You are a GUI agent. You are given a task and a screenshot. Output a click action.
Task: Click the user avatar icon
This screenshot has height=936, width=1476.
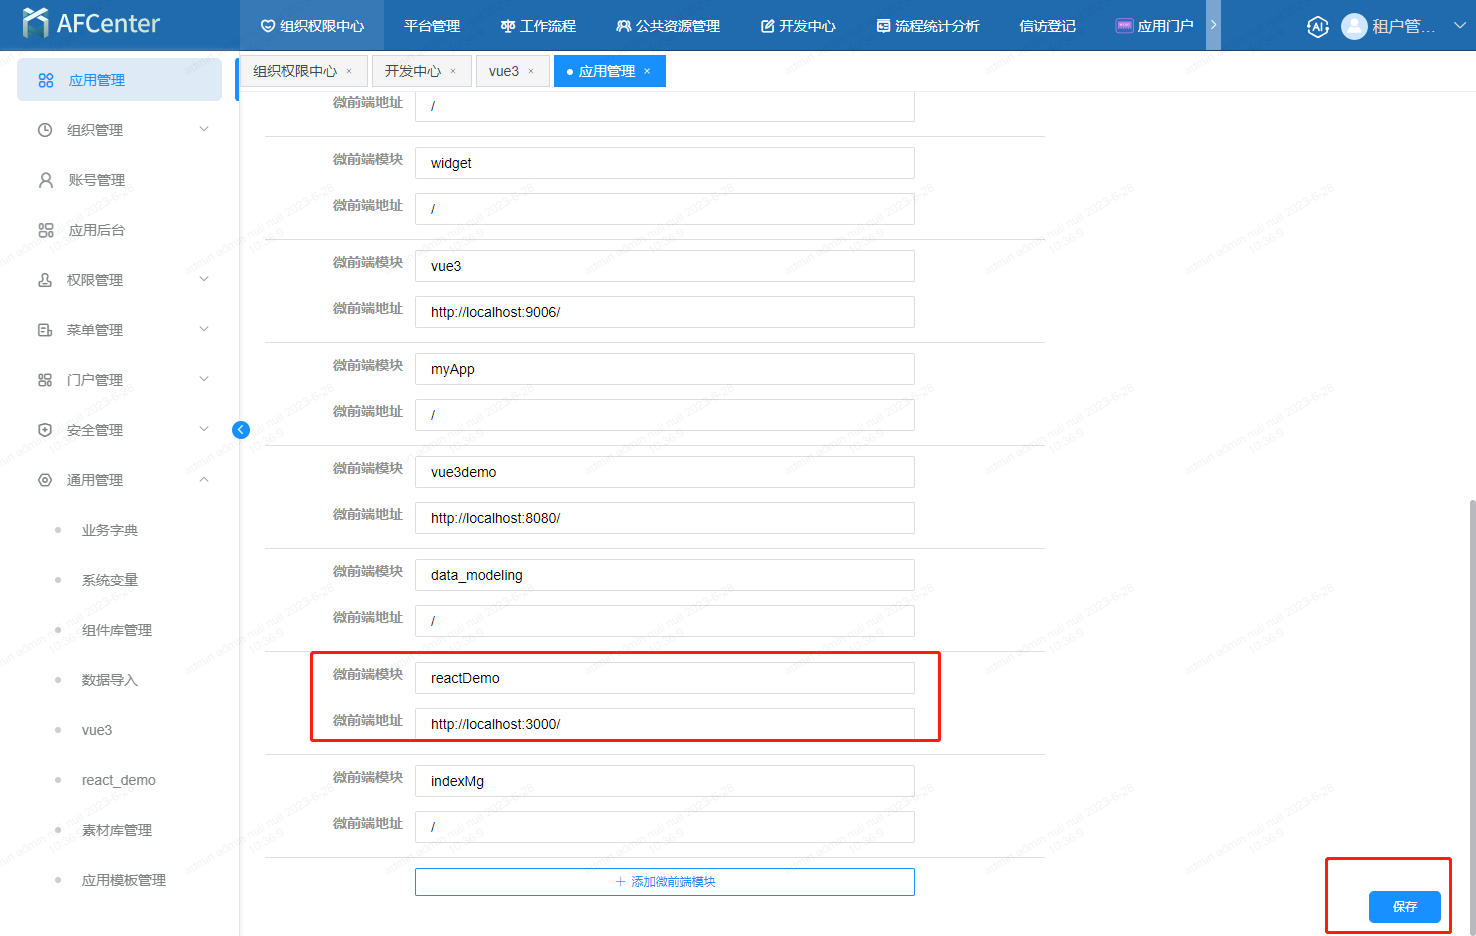1354,27
